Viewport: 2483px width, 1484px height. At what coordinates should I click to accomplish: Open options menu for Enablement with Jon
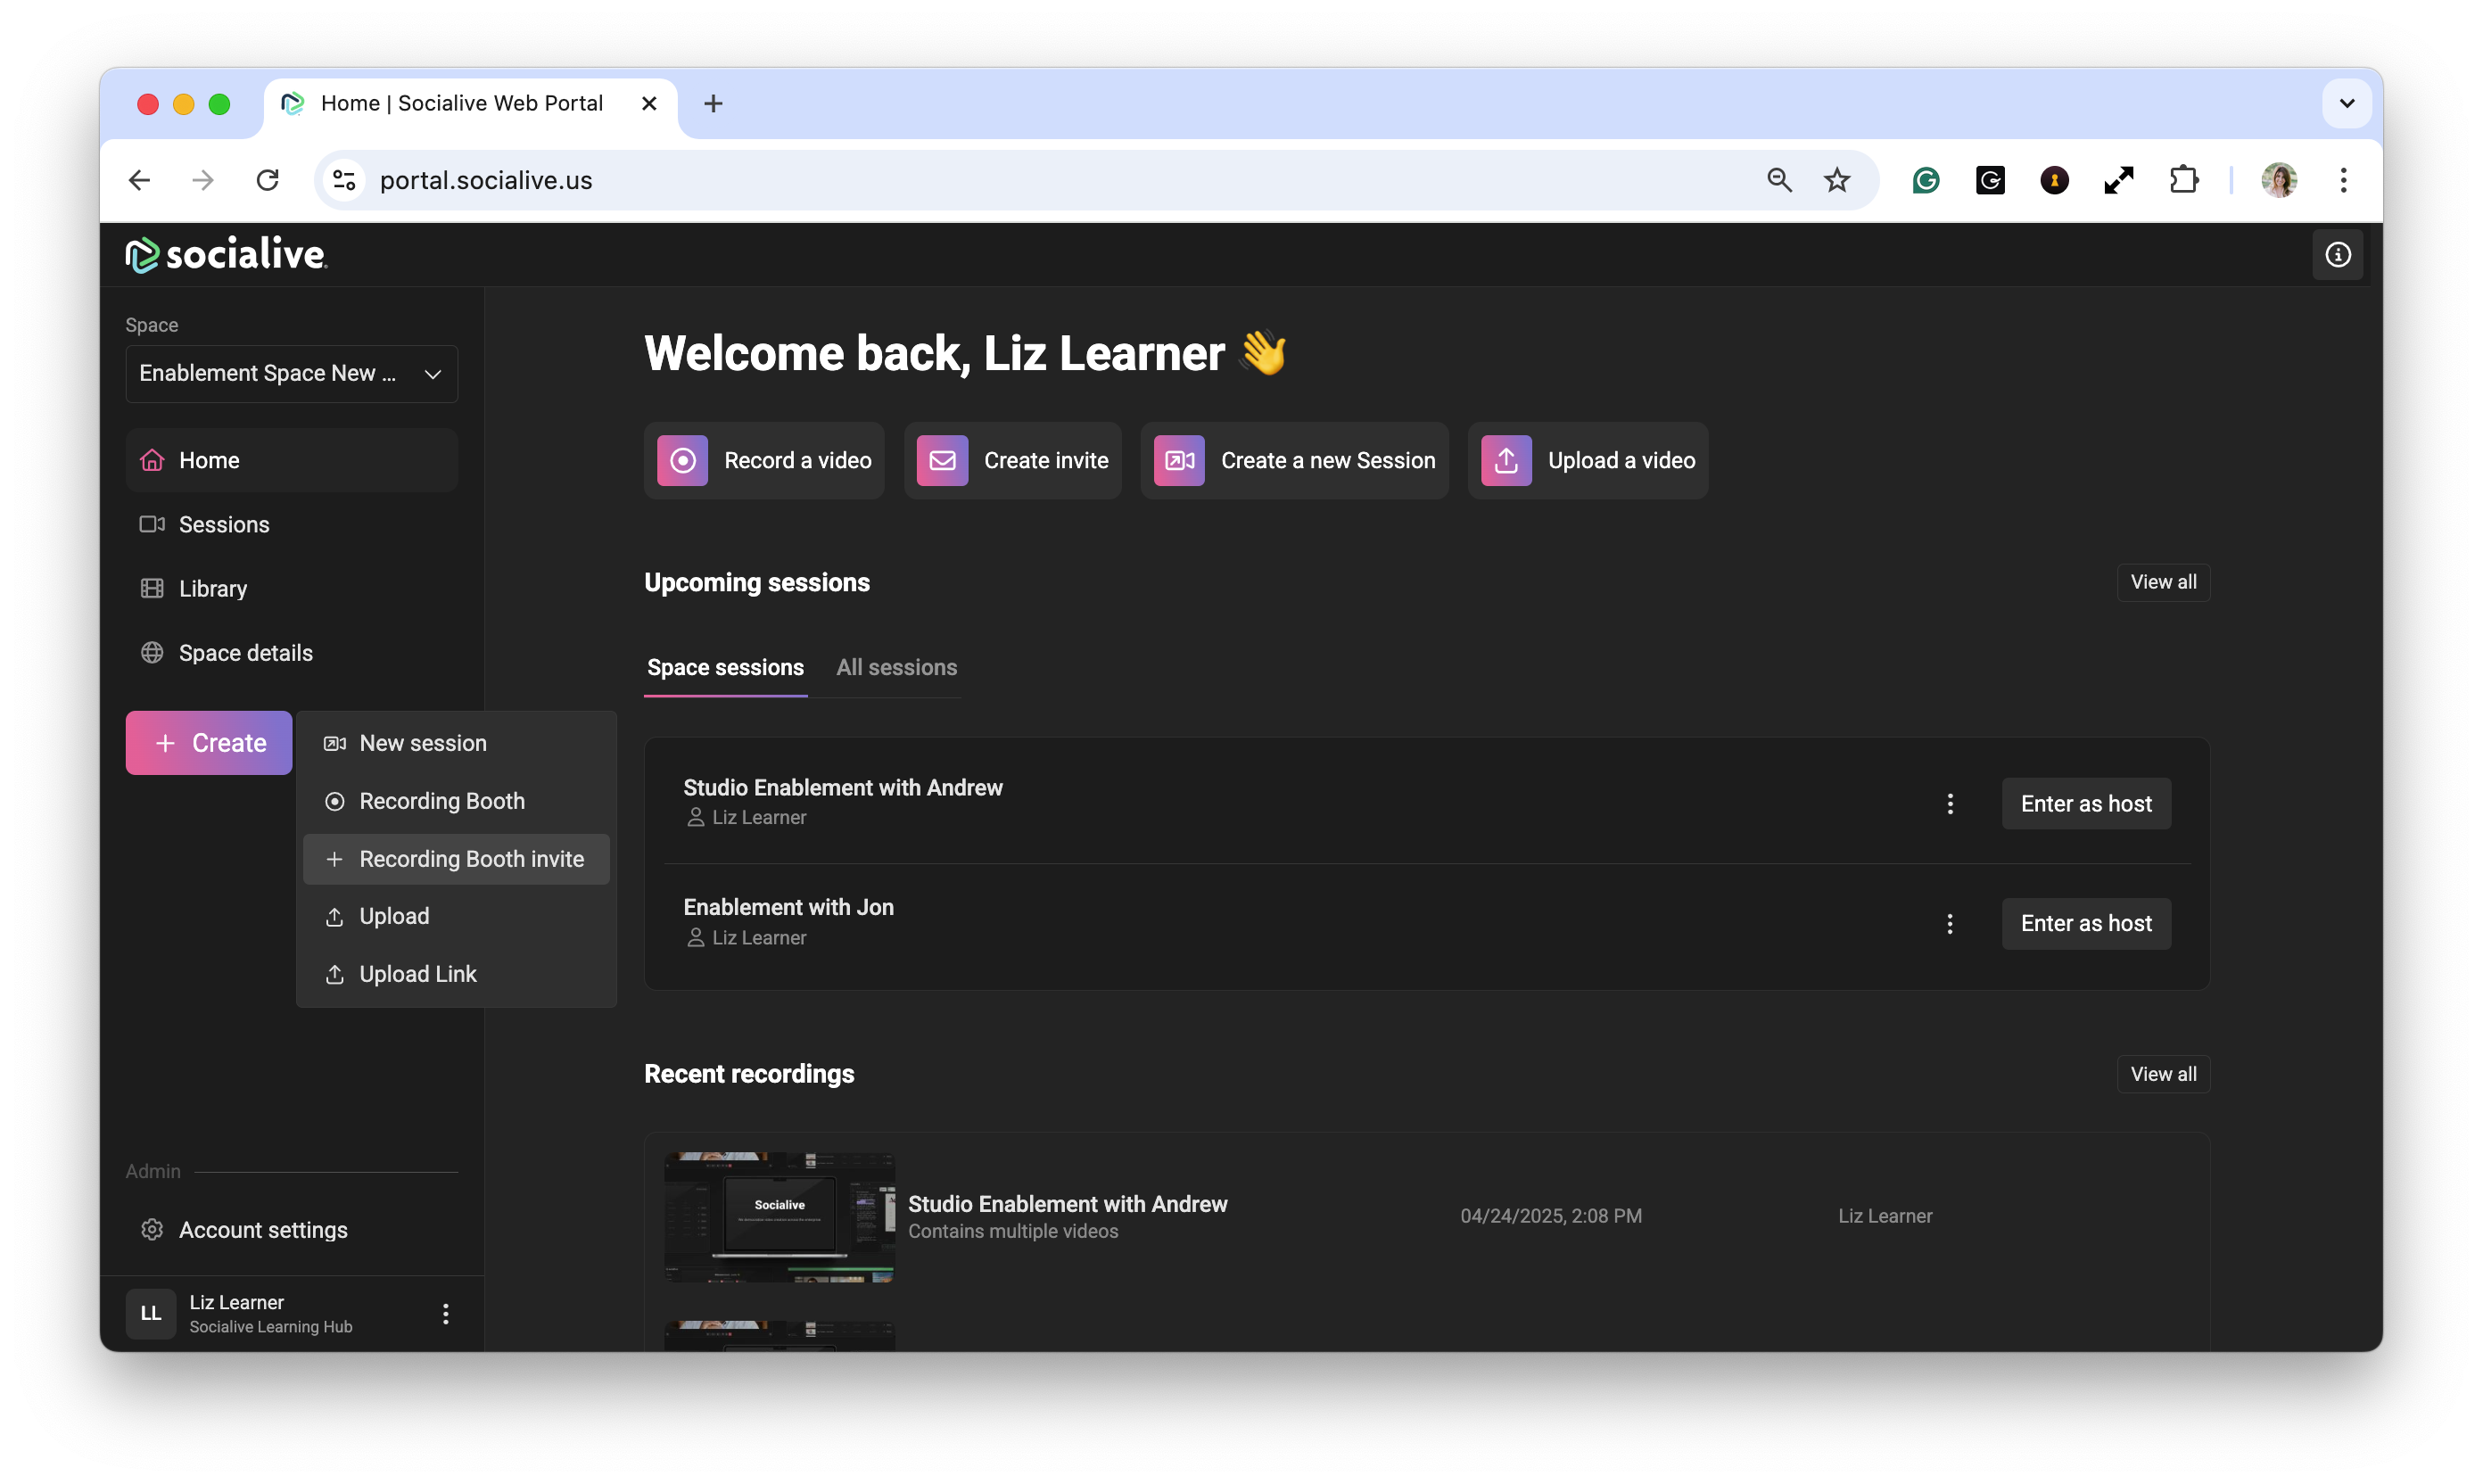click(x=1949, y=924)
